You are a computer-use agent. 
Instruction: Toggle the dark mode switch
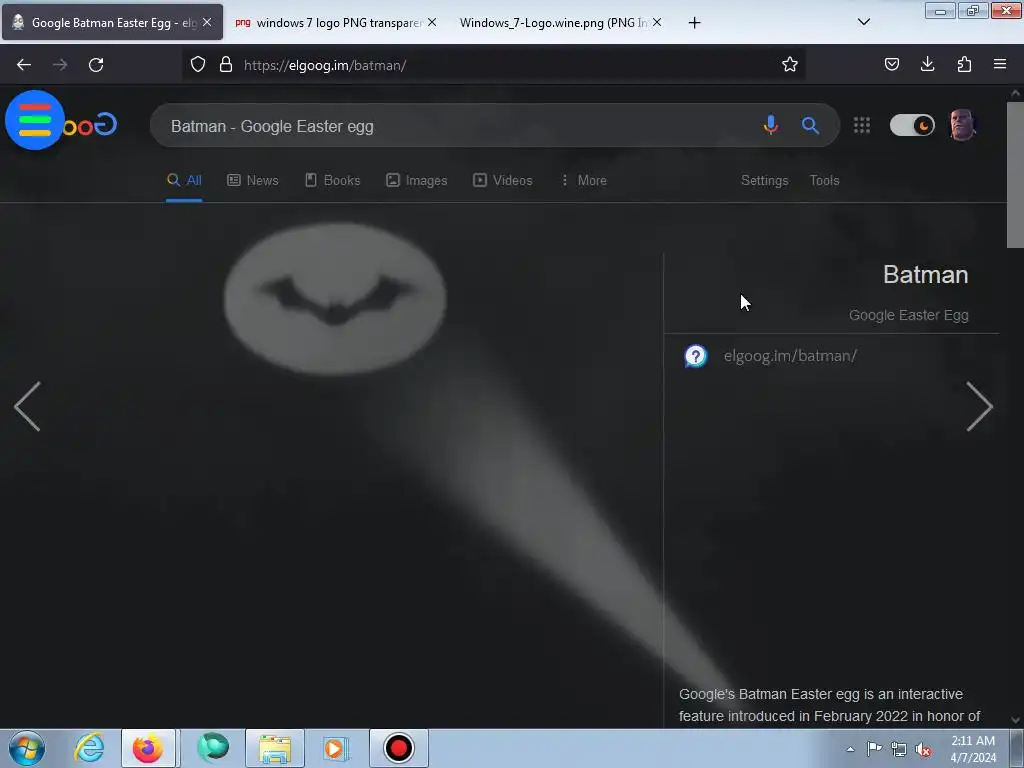click(912, 125)
